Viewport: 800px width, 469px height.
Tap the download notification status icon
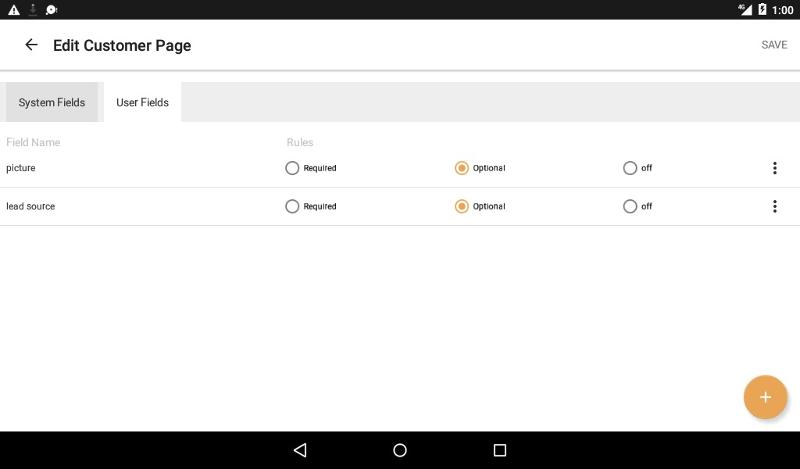click(x=33, y=10)
